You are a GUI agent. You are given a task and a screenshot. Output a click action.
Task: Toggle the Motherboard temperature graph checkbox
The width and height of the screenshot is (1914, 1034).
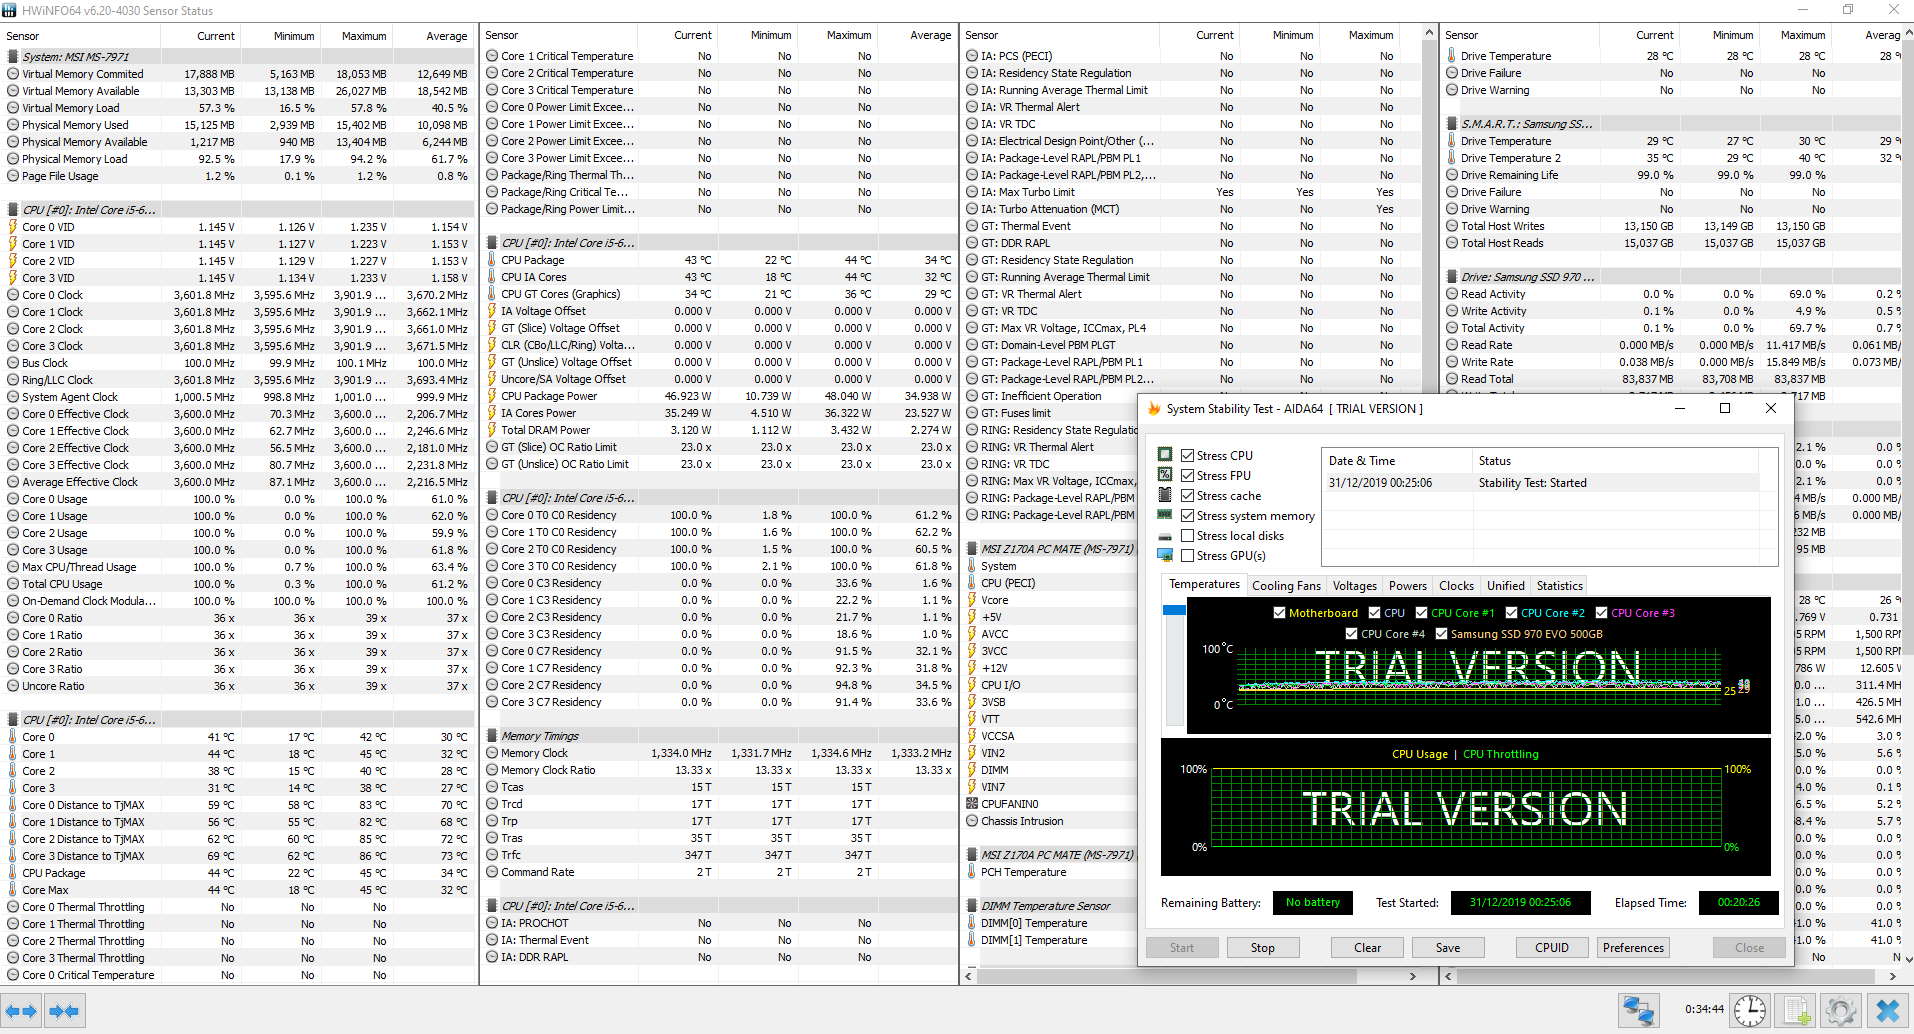coord(1279,613)
